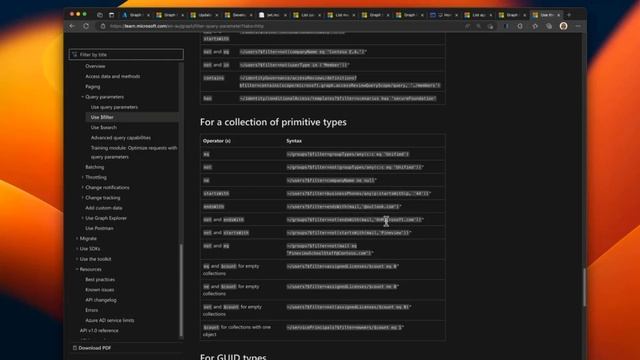The height and width of the screenshot is (360, 640).
Task: Collapse the Resources section
Action: 77,269
